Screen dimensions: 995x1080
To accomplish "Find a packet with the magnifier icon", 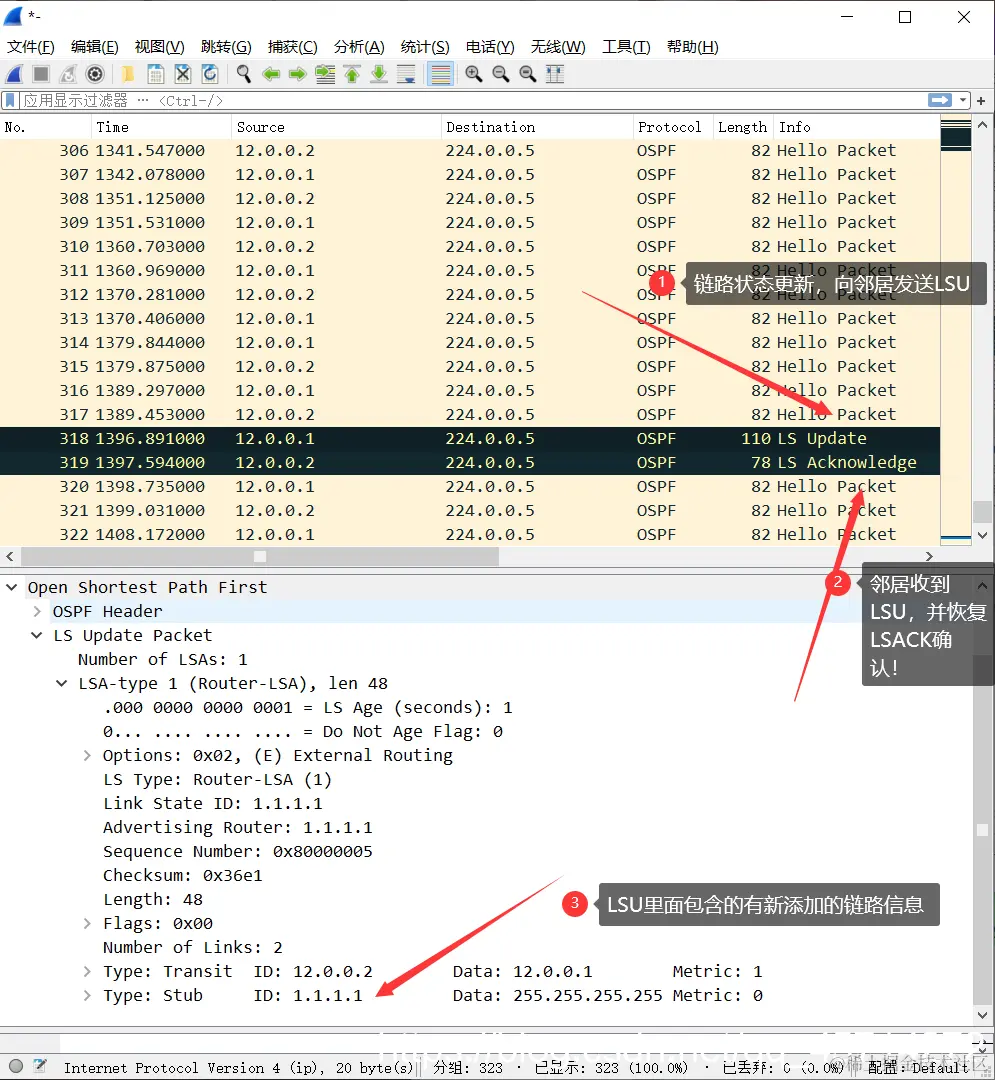I will click(x=243, y=74).
